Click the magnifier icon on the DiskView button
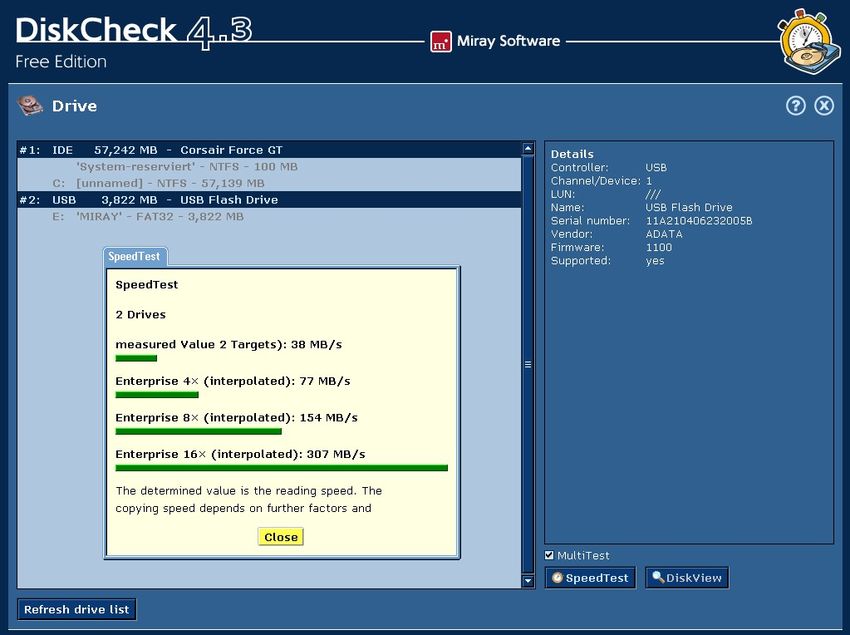The image size is (850, 635). (657, 577)
